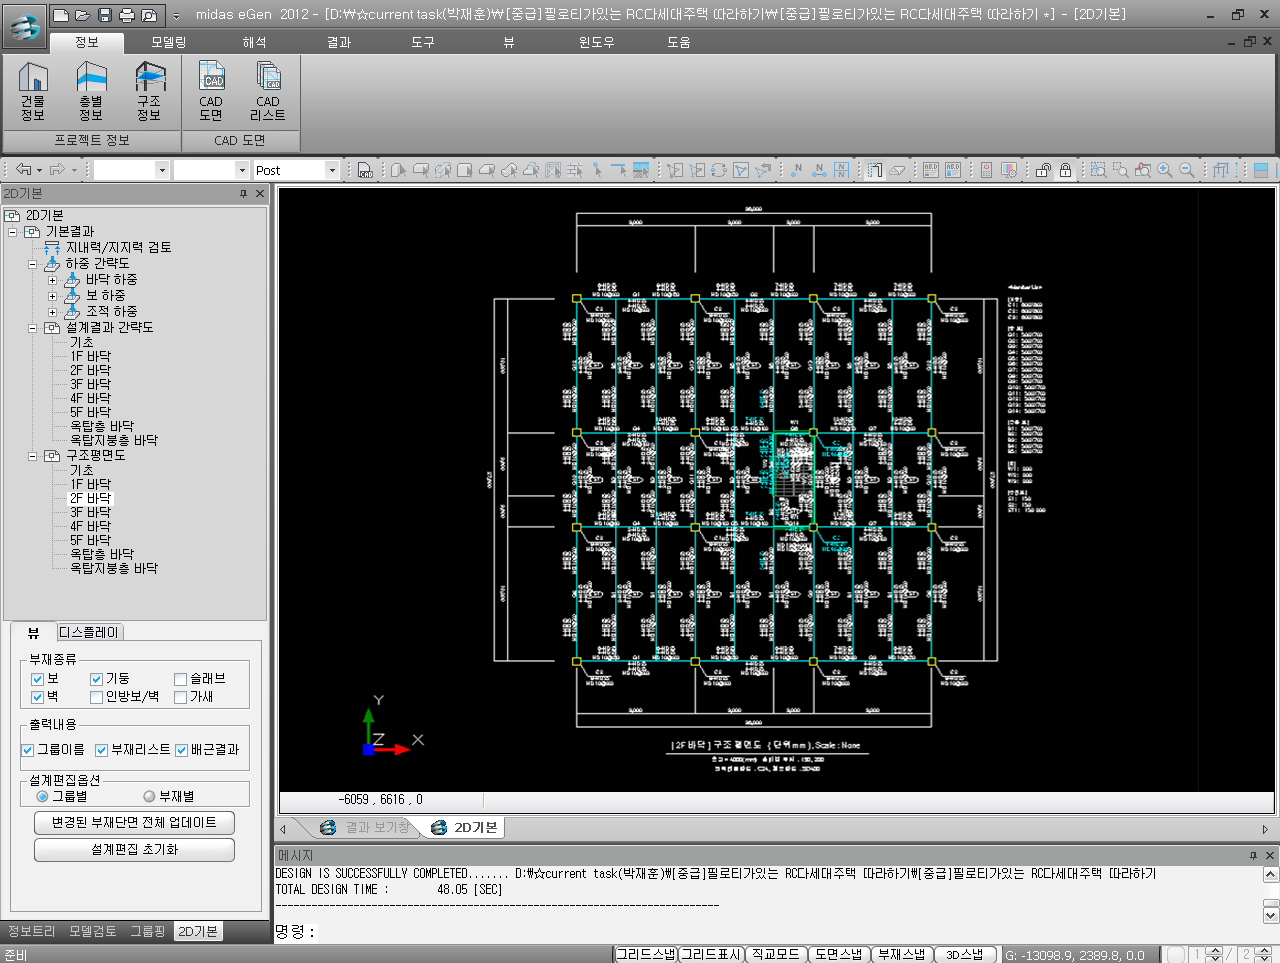Toggle the 3D스냅 status bar button

(965, 954)
